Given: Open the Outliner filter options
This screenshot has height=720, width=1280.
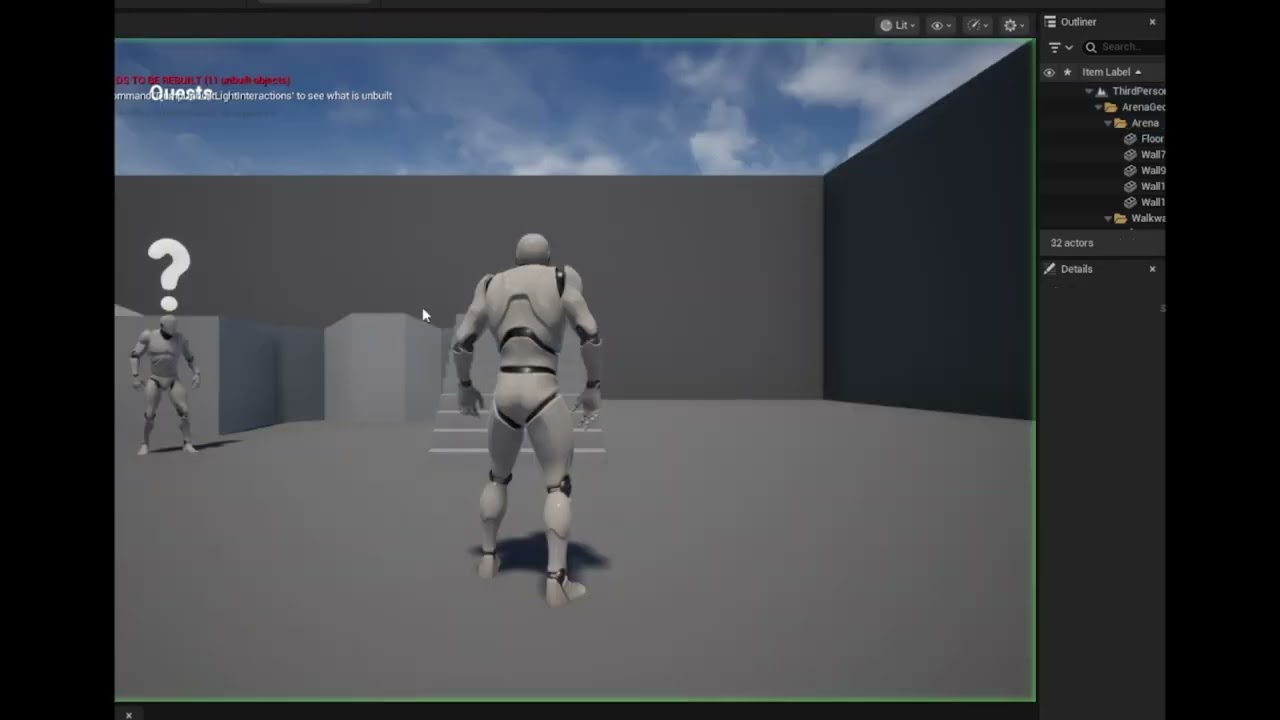Looking at the screenshot, I should tap(1060, 47).
